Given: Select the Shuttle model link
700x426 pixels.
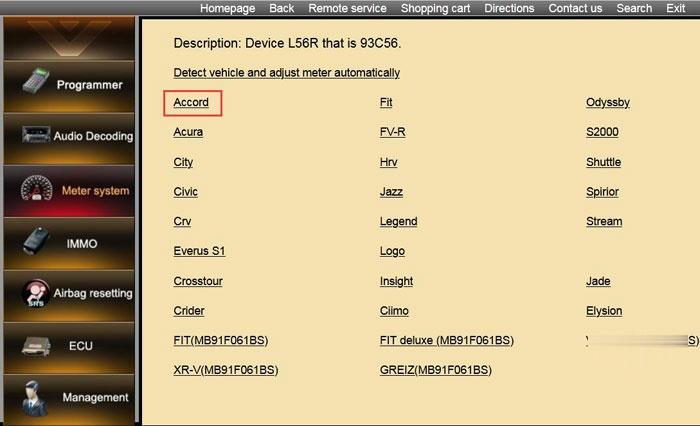Looking at the screenshot, I should coord(603,162).
